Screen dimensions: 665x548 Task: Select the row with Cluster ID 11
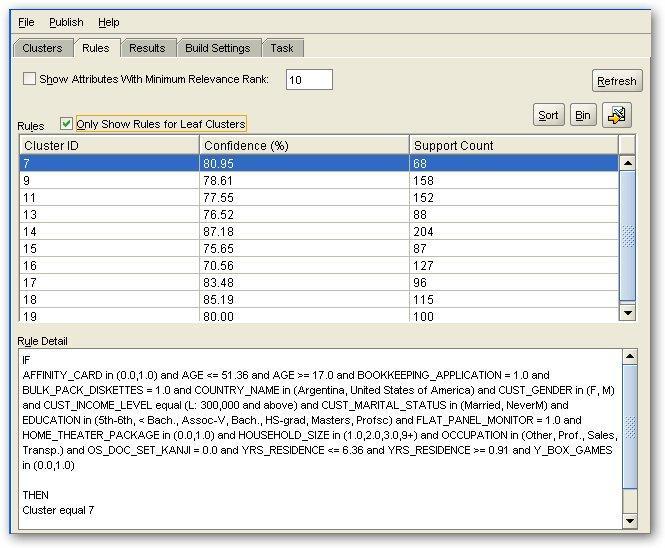319,197
